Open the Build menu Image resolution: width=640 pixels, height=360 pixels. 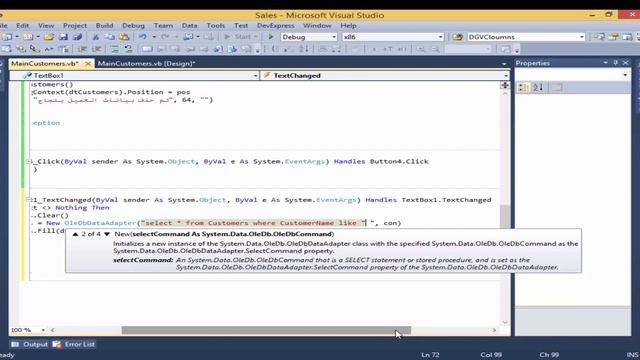click(x=104, y=25)
